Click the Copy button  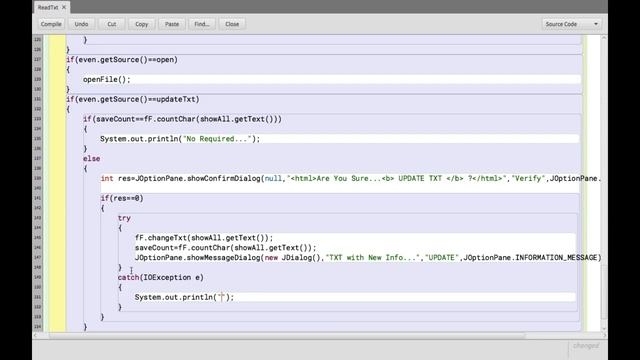tap(142, 24)
